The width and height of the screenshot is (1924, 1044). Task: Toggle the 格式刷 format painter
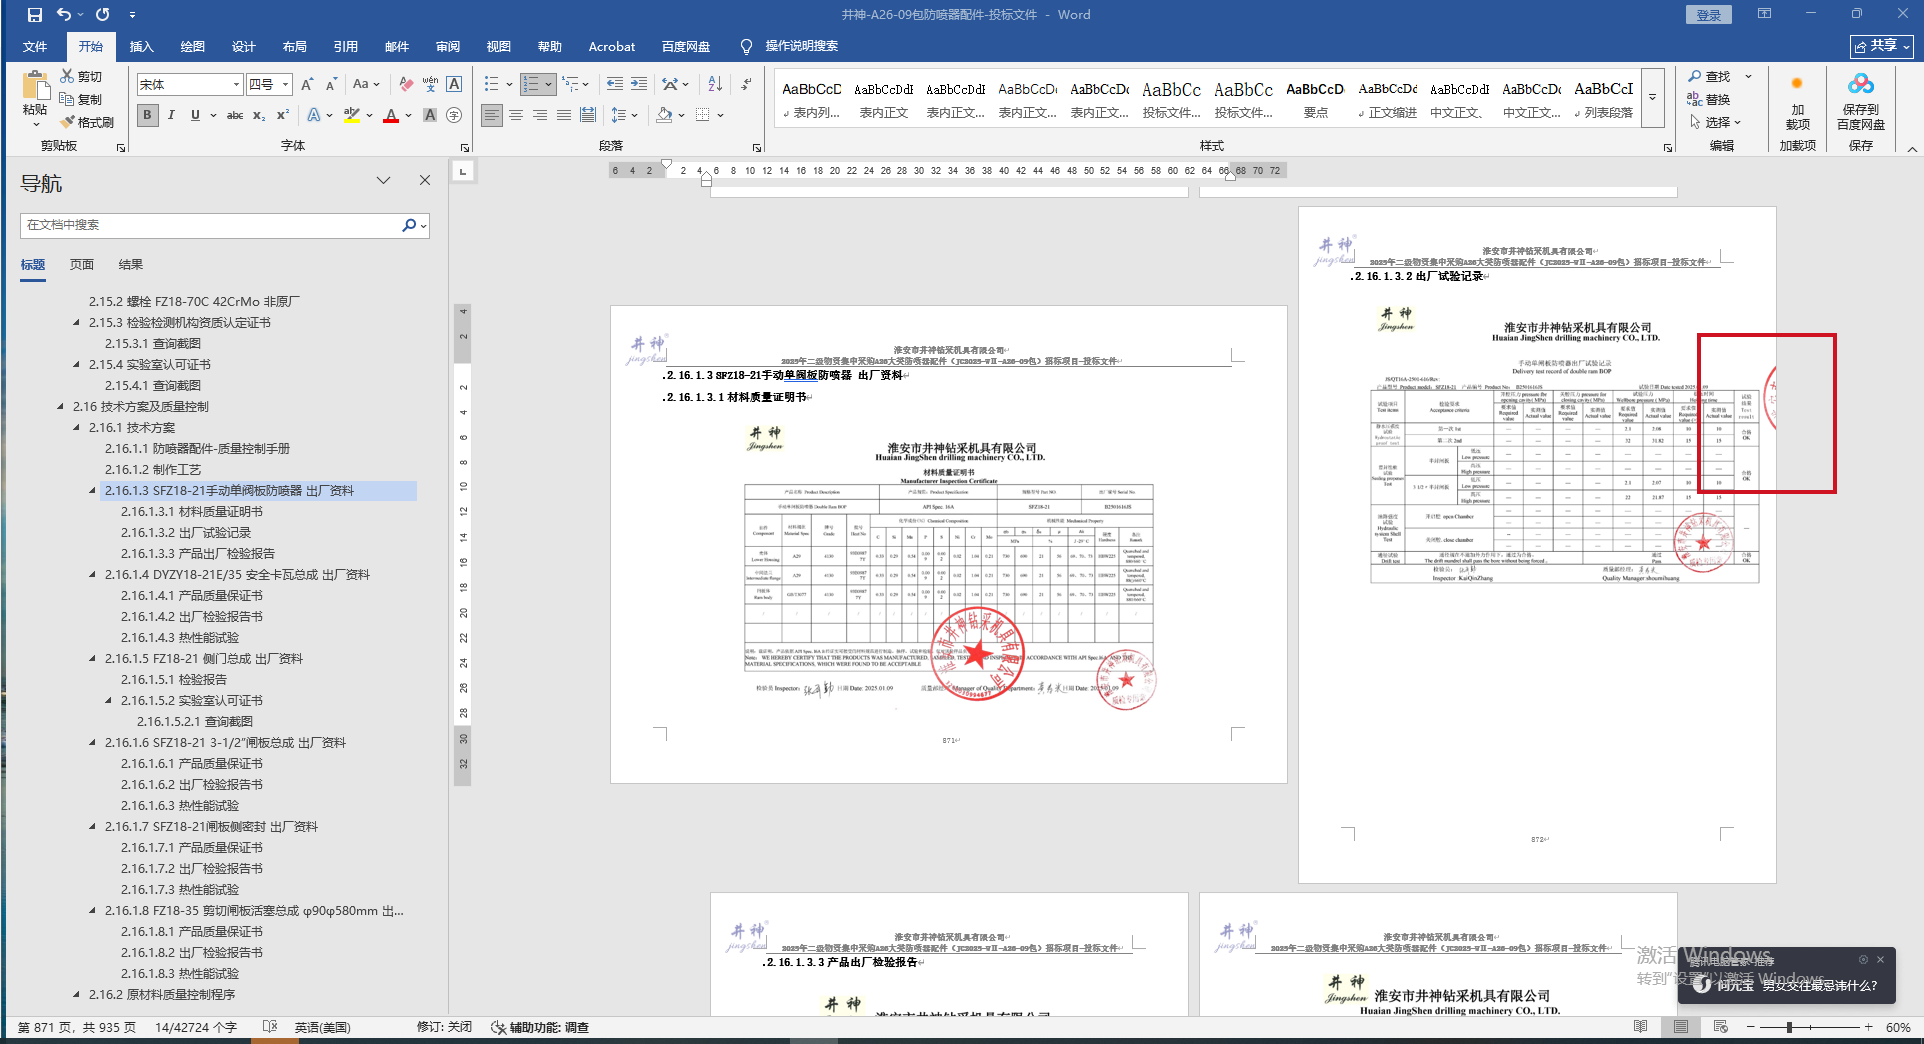(87, 122)
